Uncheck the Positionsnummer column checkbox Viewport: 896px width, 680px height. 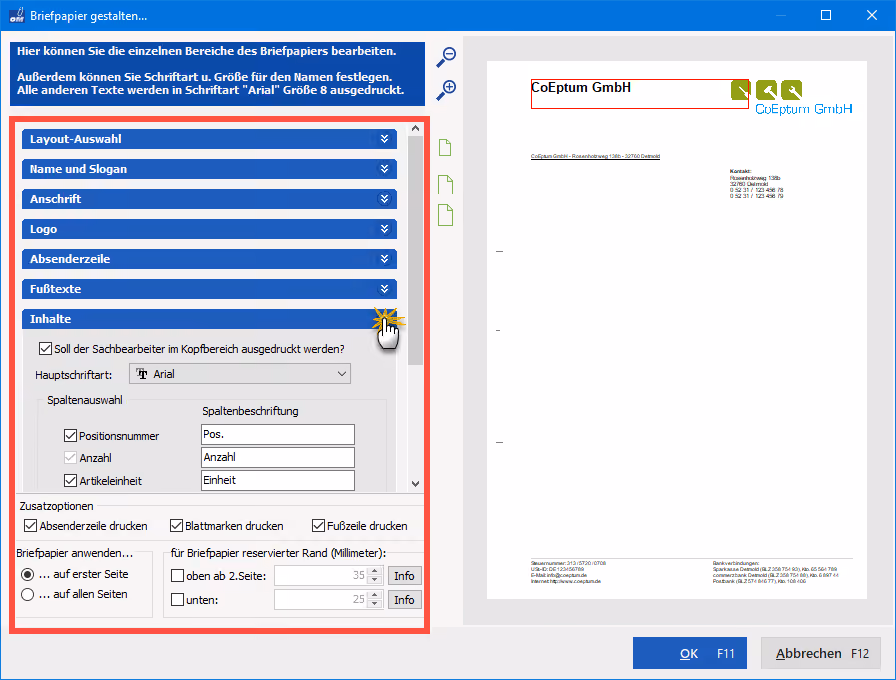tap(70, 435)
